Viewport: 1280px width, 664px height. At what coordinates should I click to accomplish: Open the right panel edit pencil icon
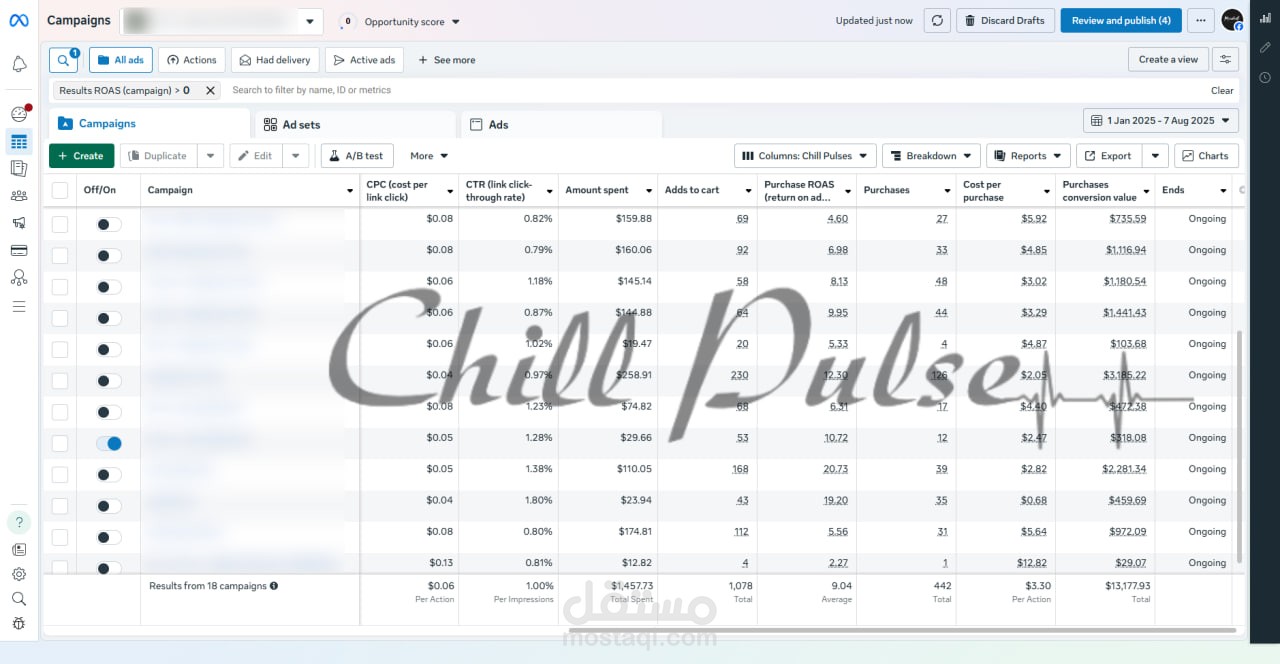[1265, 47]
